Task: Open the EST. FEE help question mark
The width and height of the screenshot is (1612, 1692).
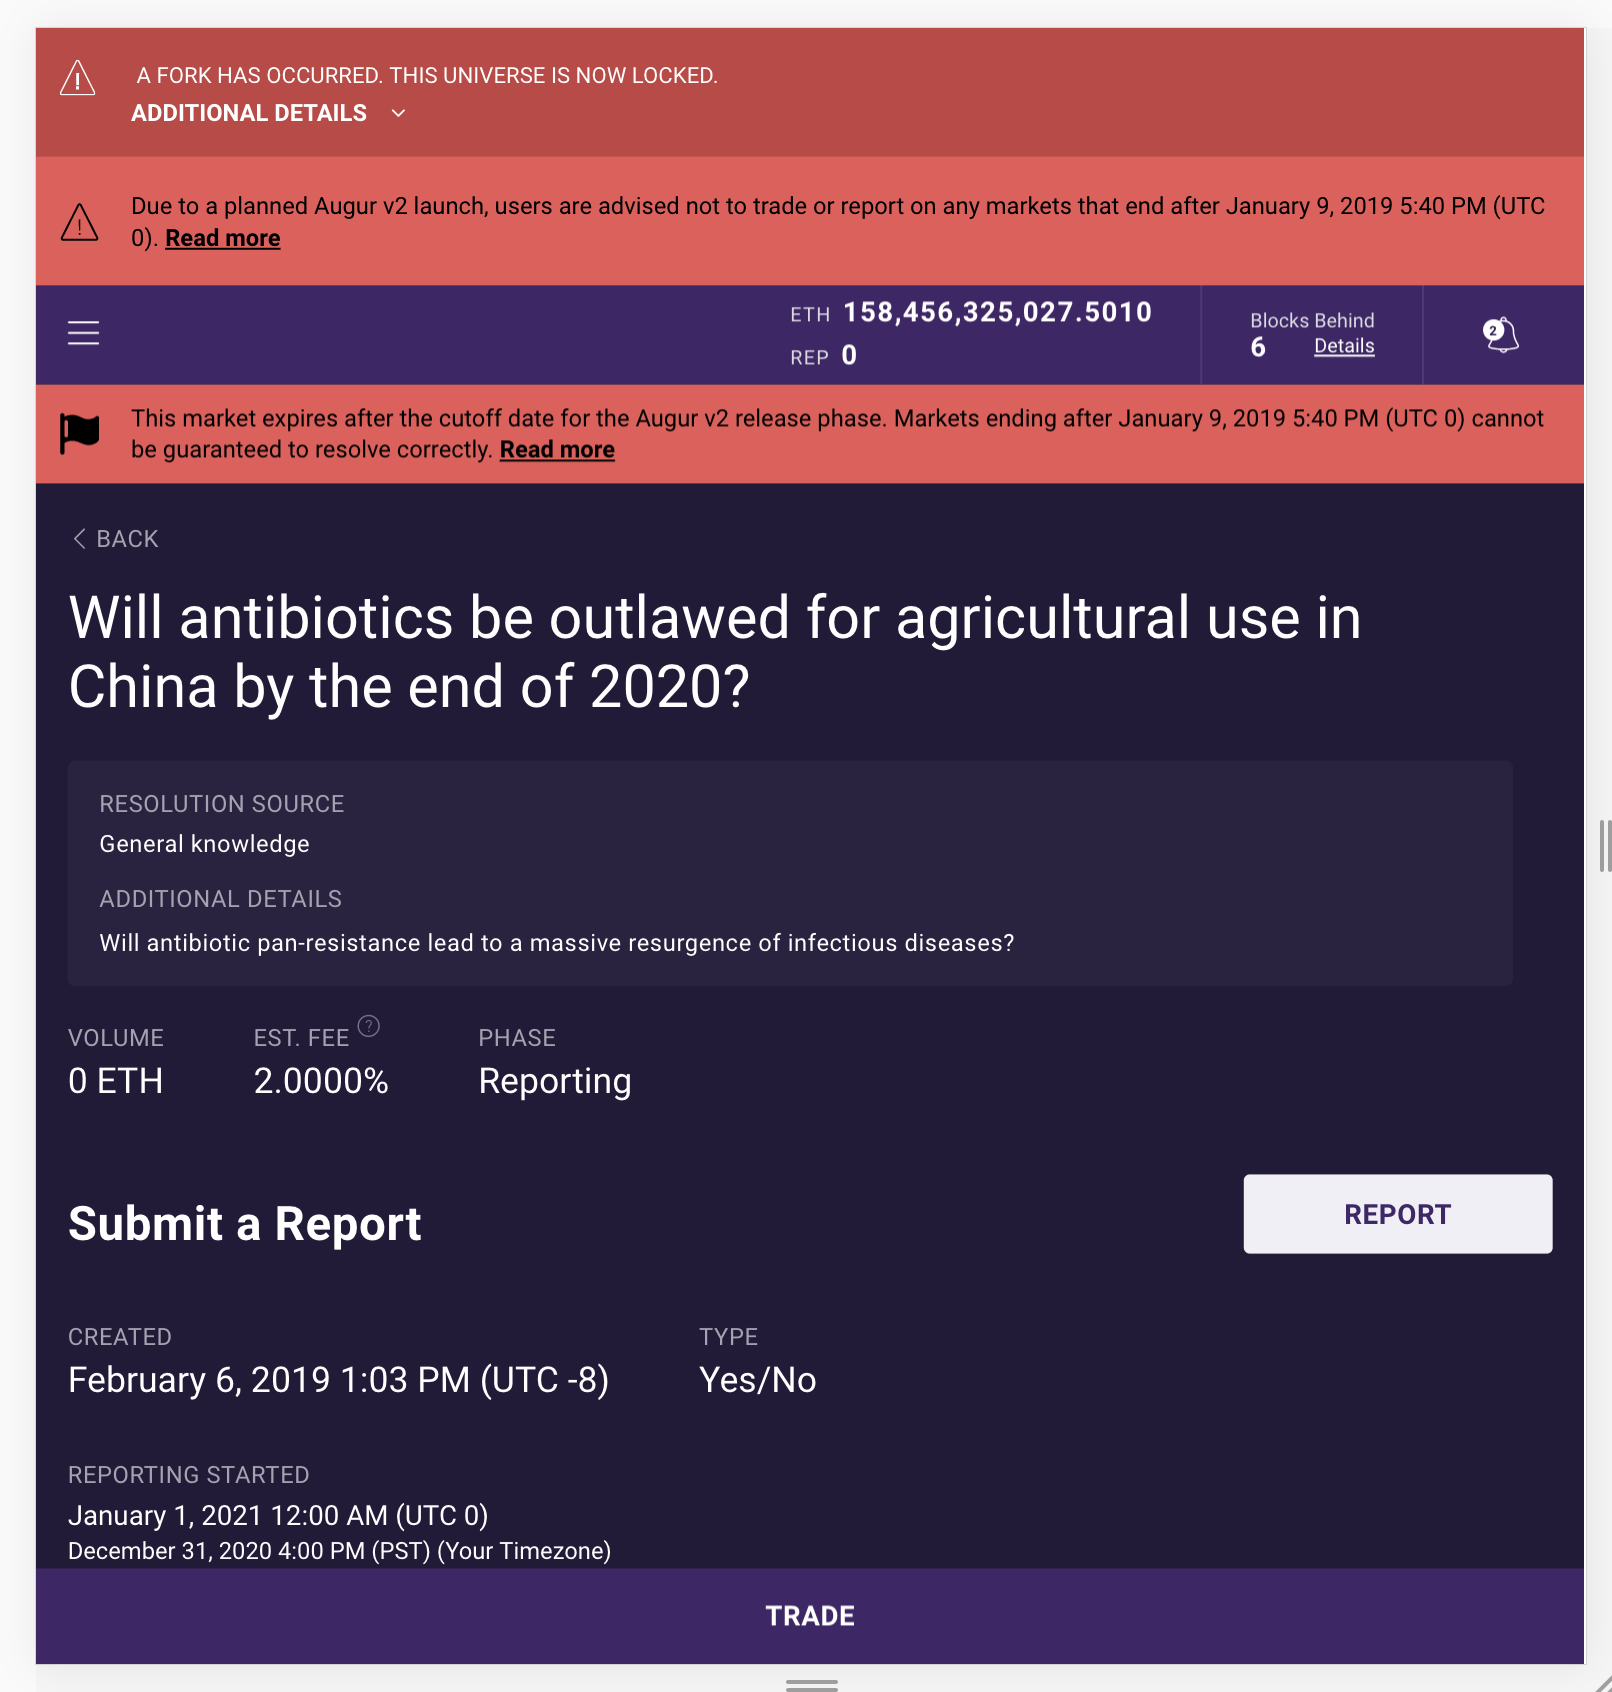Action: (x=369, y=1026)
